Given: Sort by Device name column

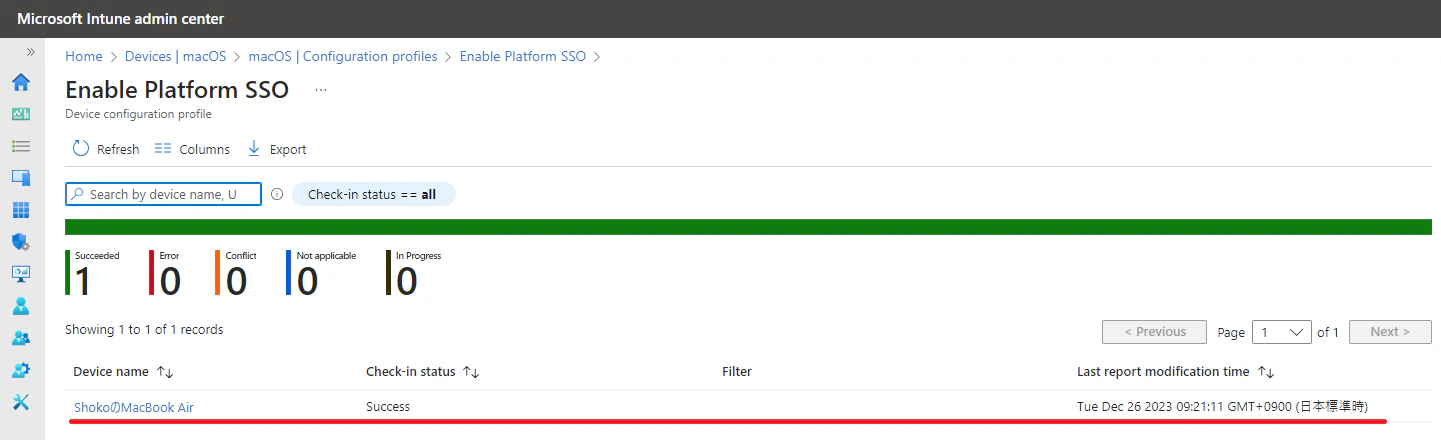Looking at the screenshot, I should pos(123,372).
